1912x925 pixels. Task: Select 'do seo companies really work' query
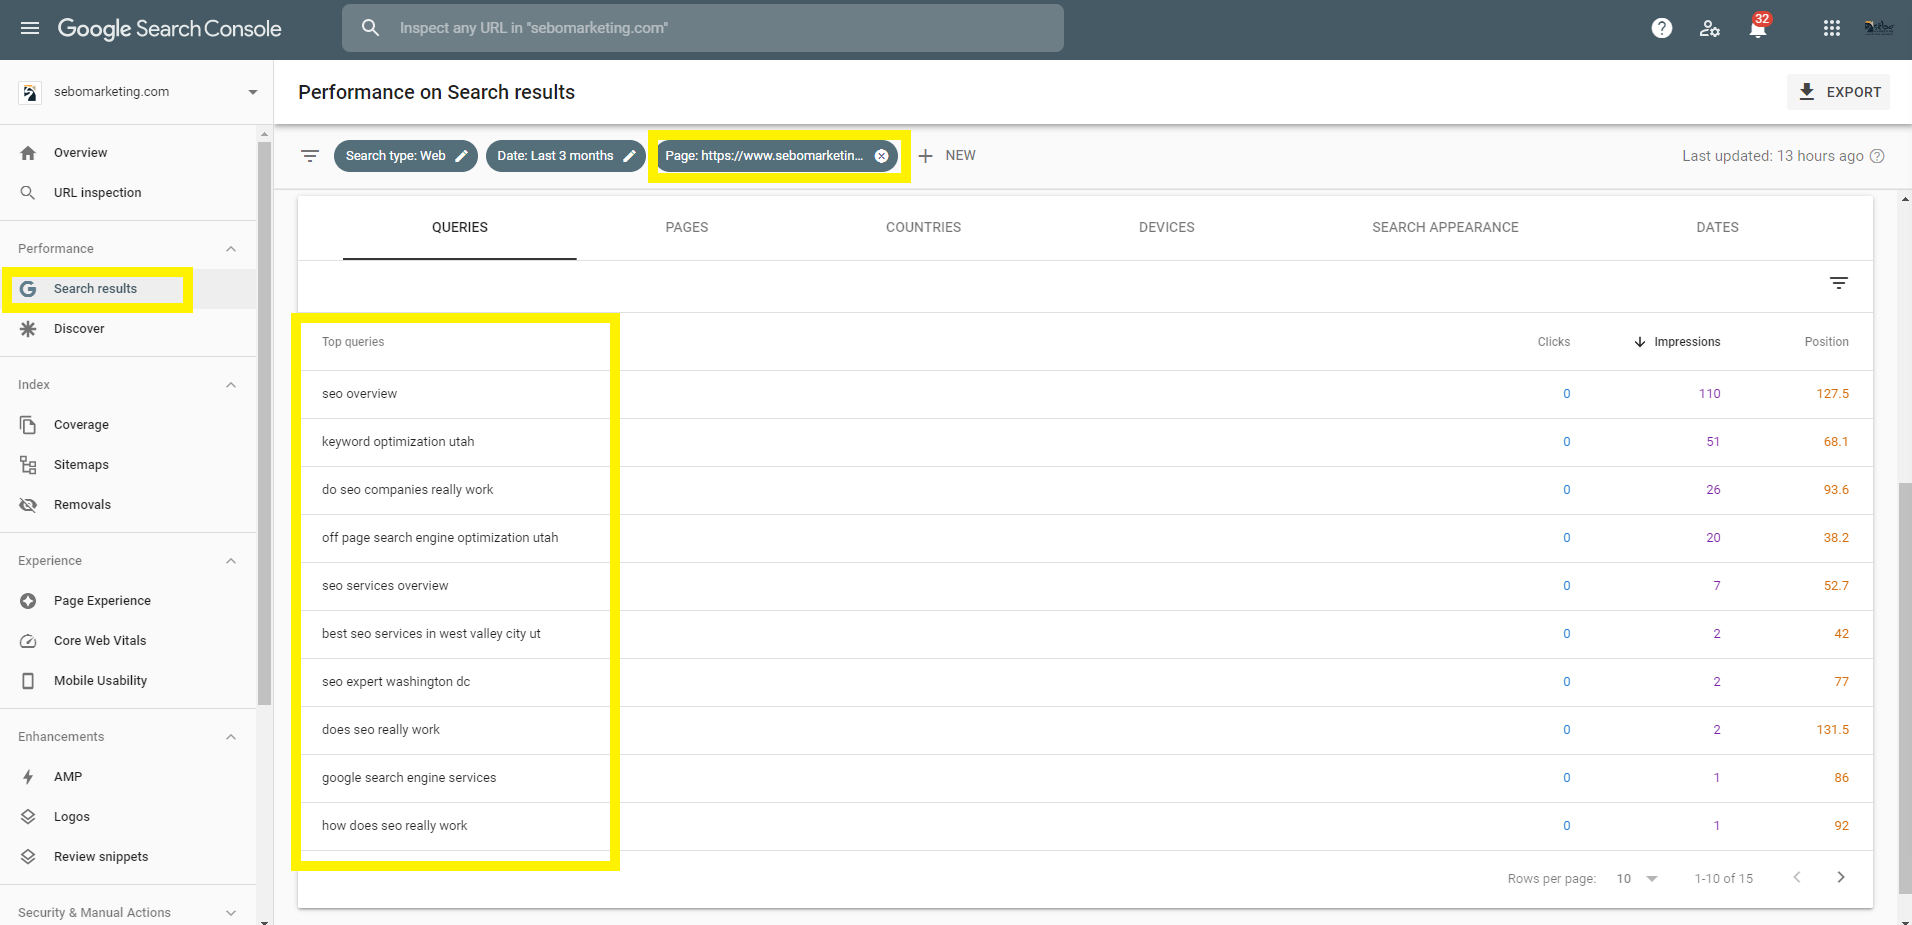1085,490
